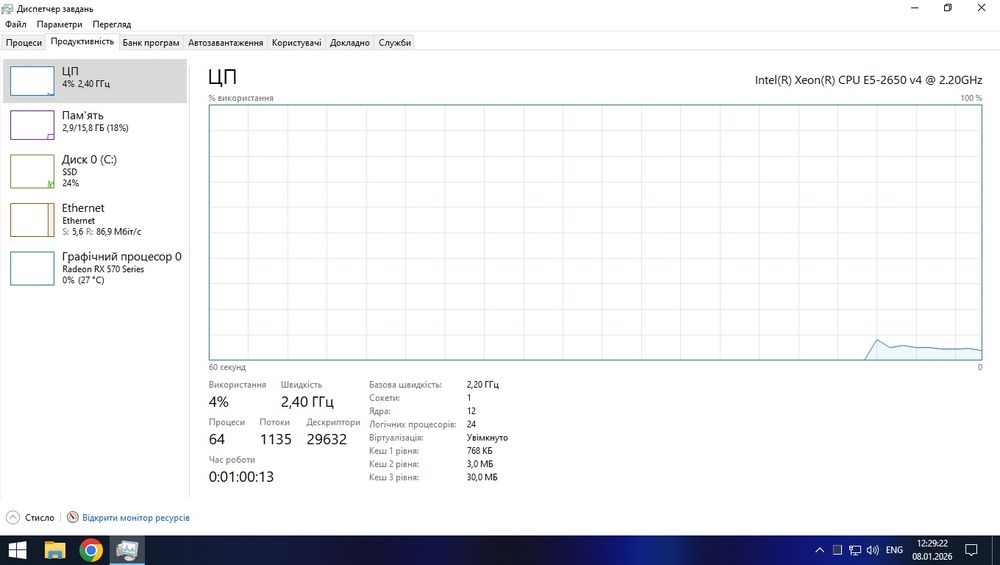The width and height of the screenshot is (1000, 565).
Task: Click the Ядра value 12
Action: pos(471,411)
